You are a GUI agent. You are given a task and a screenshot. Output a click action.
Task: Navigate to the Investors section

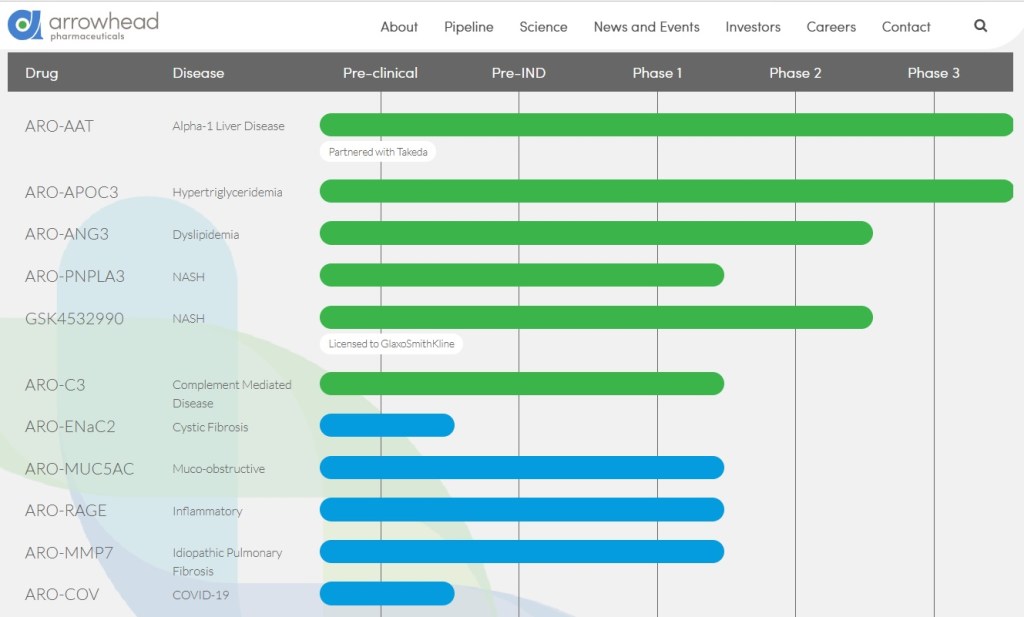click(753, 27)
